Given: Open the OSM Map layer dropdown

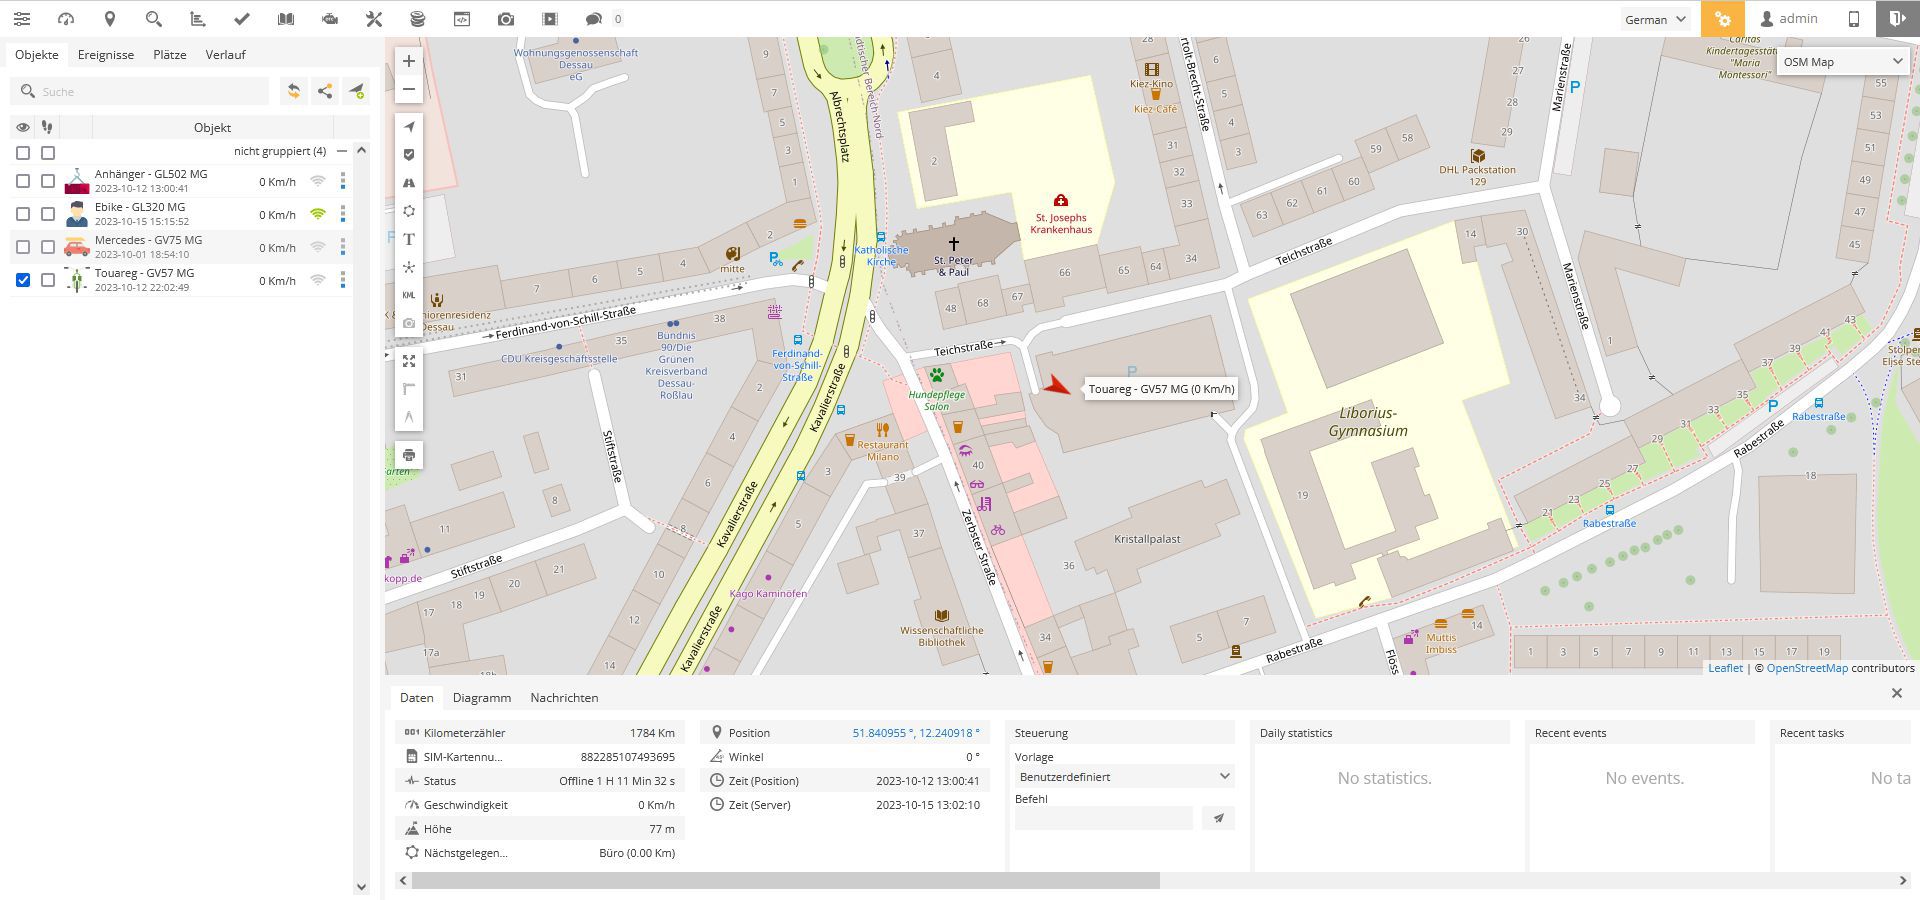Looking at the screenshot, I should coord(1843,62).
